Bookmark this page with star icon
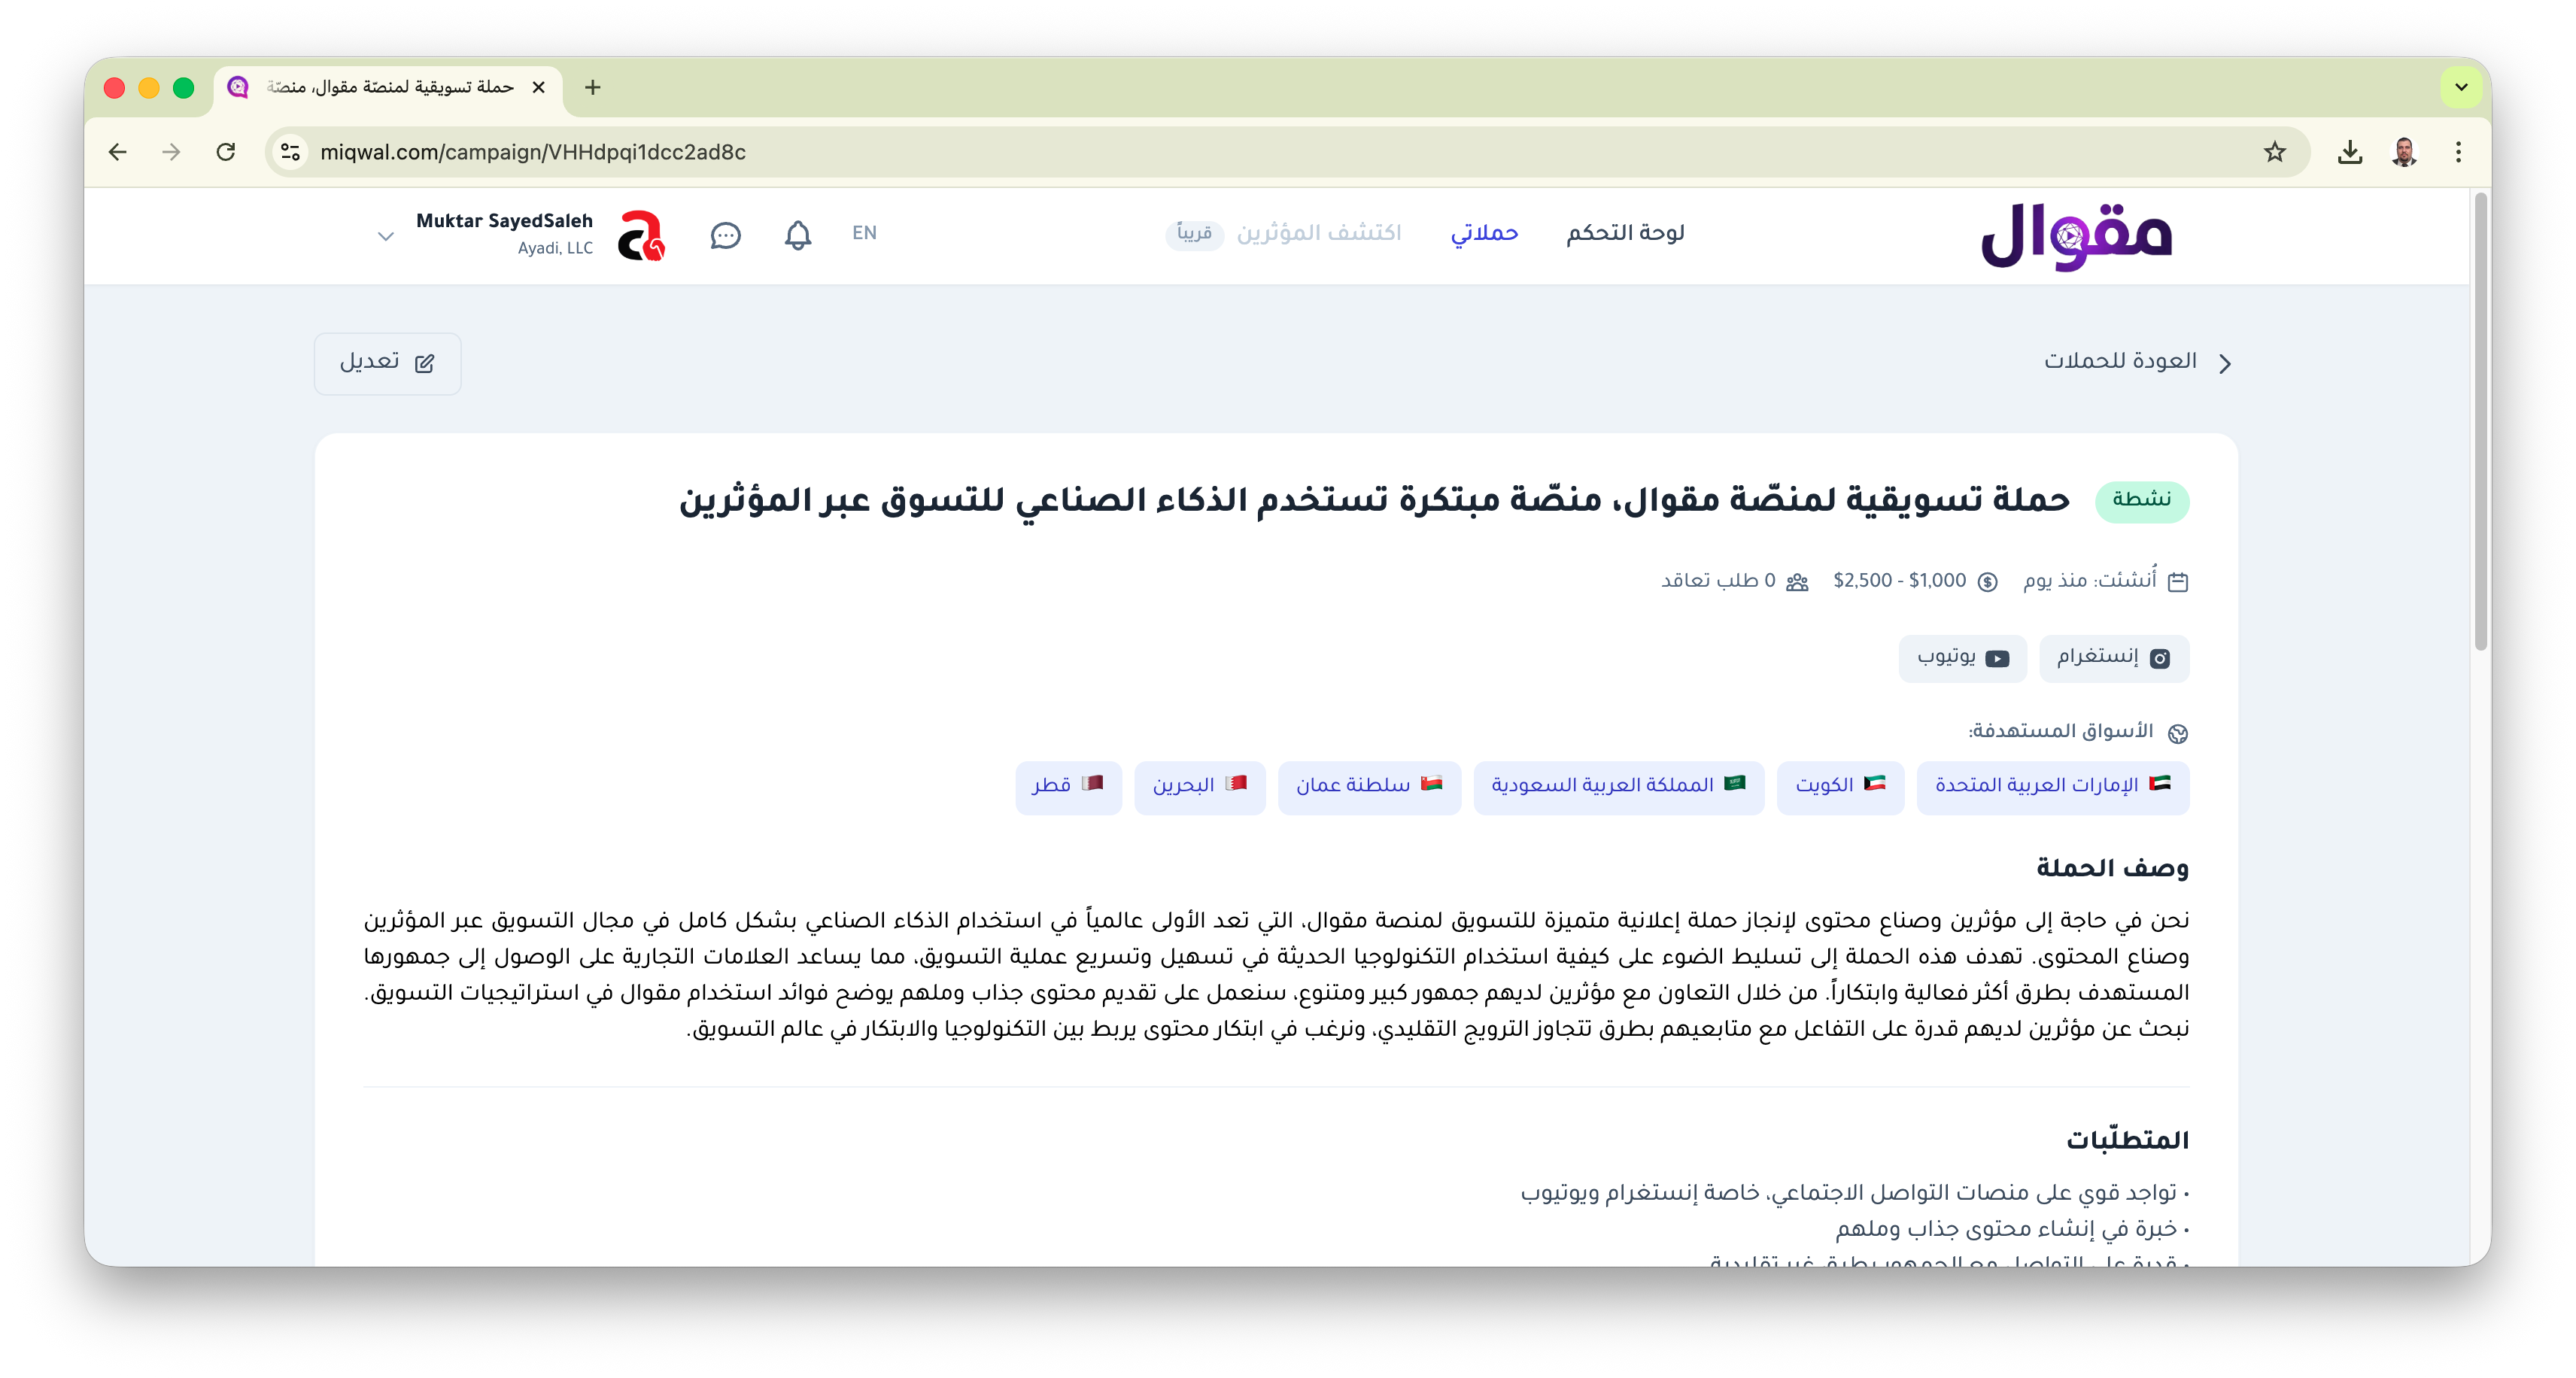The height and width of the screenshot is (1378, 2576). pyautogui.click(x=2274, y=152)
